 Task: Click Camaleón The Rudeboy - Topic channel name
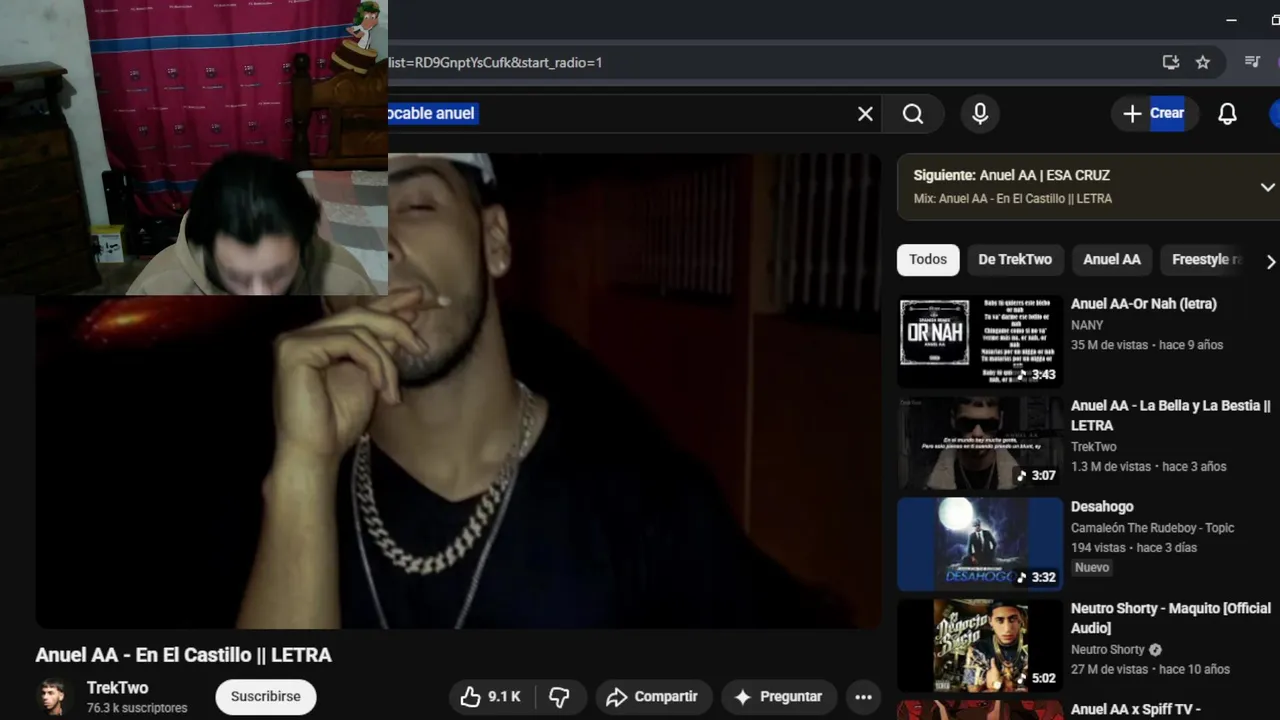(x=1153, y=528)
